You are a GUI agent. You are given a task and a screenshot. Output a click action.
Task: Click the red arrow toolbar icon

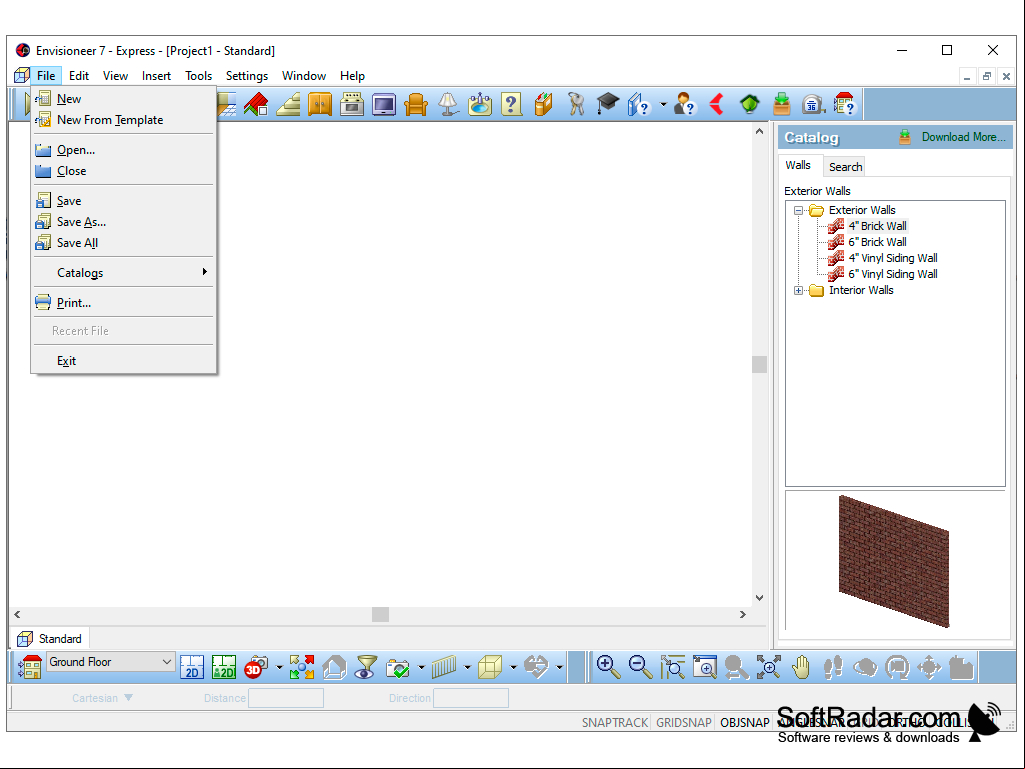(717, 105)
